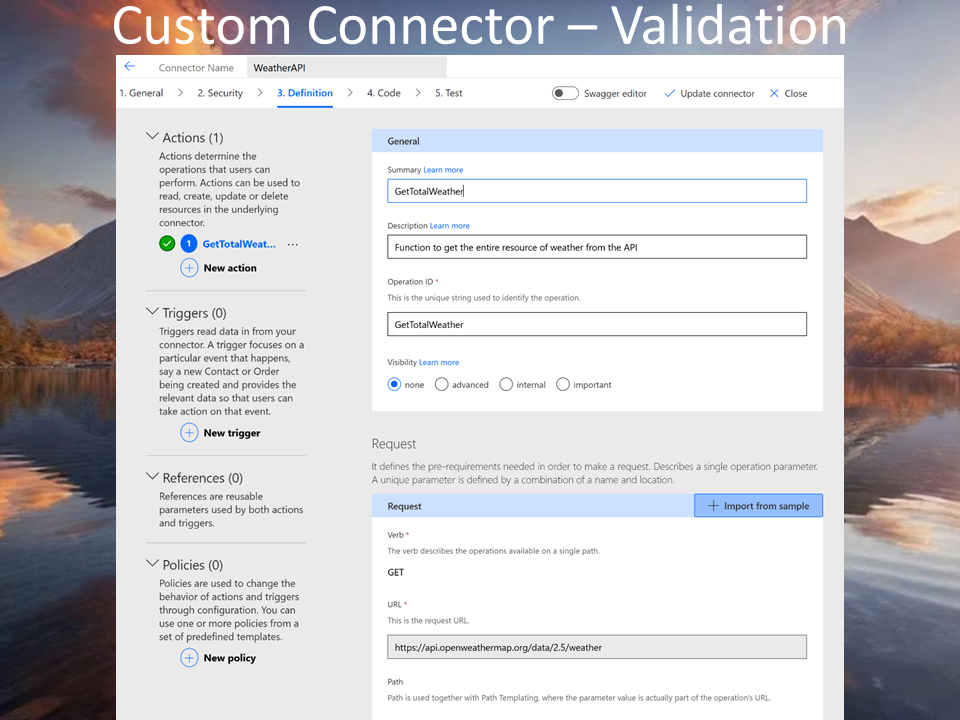The width and height of the screenshot is (960, 720).
Task: Click the Import from sample button
Action: pyautogui.click(x=758, y=506)
